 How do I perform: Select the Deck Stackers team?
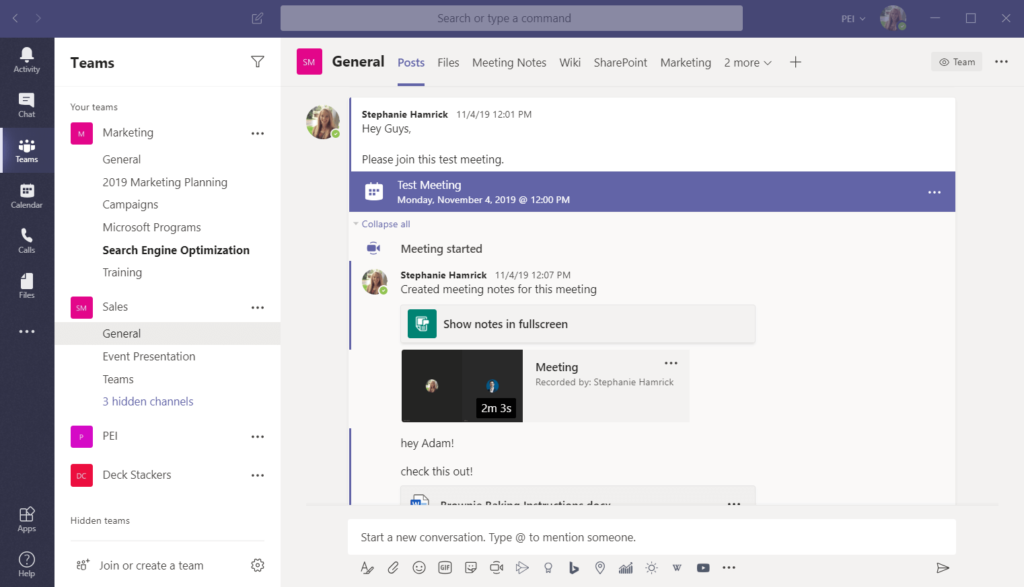(136, 475)
